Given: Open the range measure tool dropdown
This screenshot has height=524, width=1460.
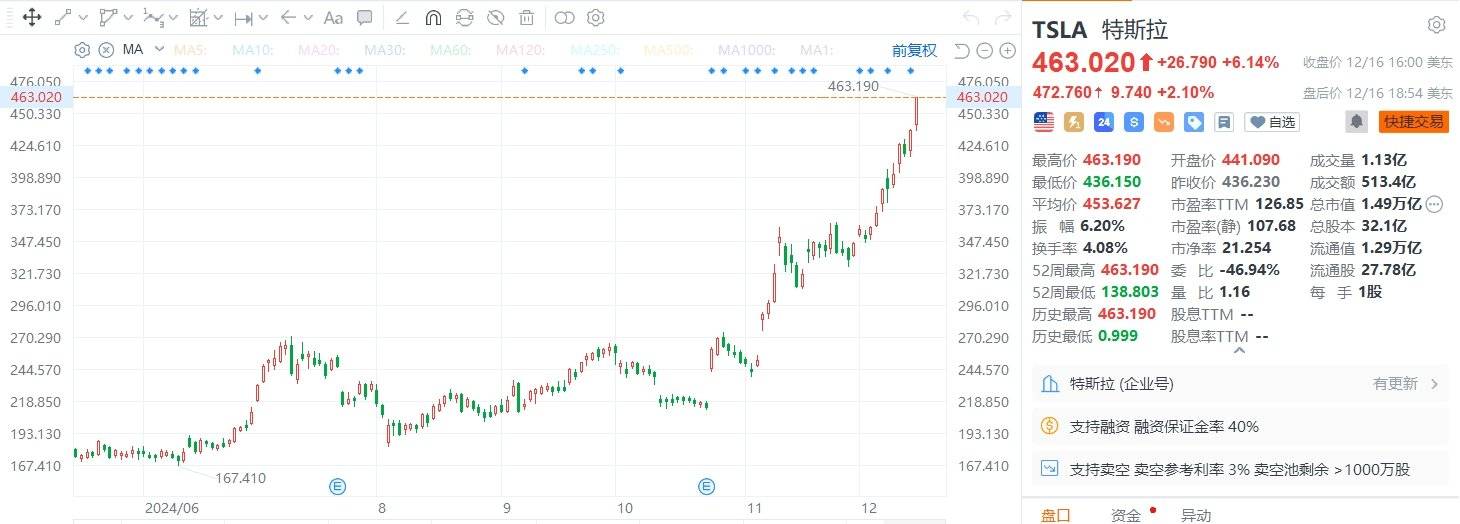Looking at the screenshot, I should [264, 18].
